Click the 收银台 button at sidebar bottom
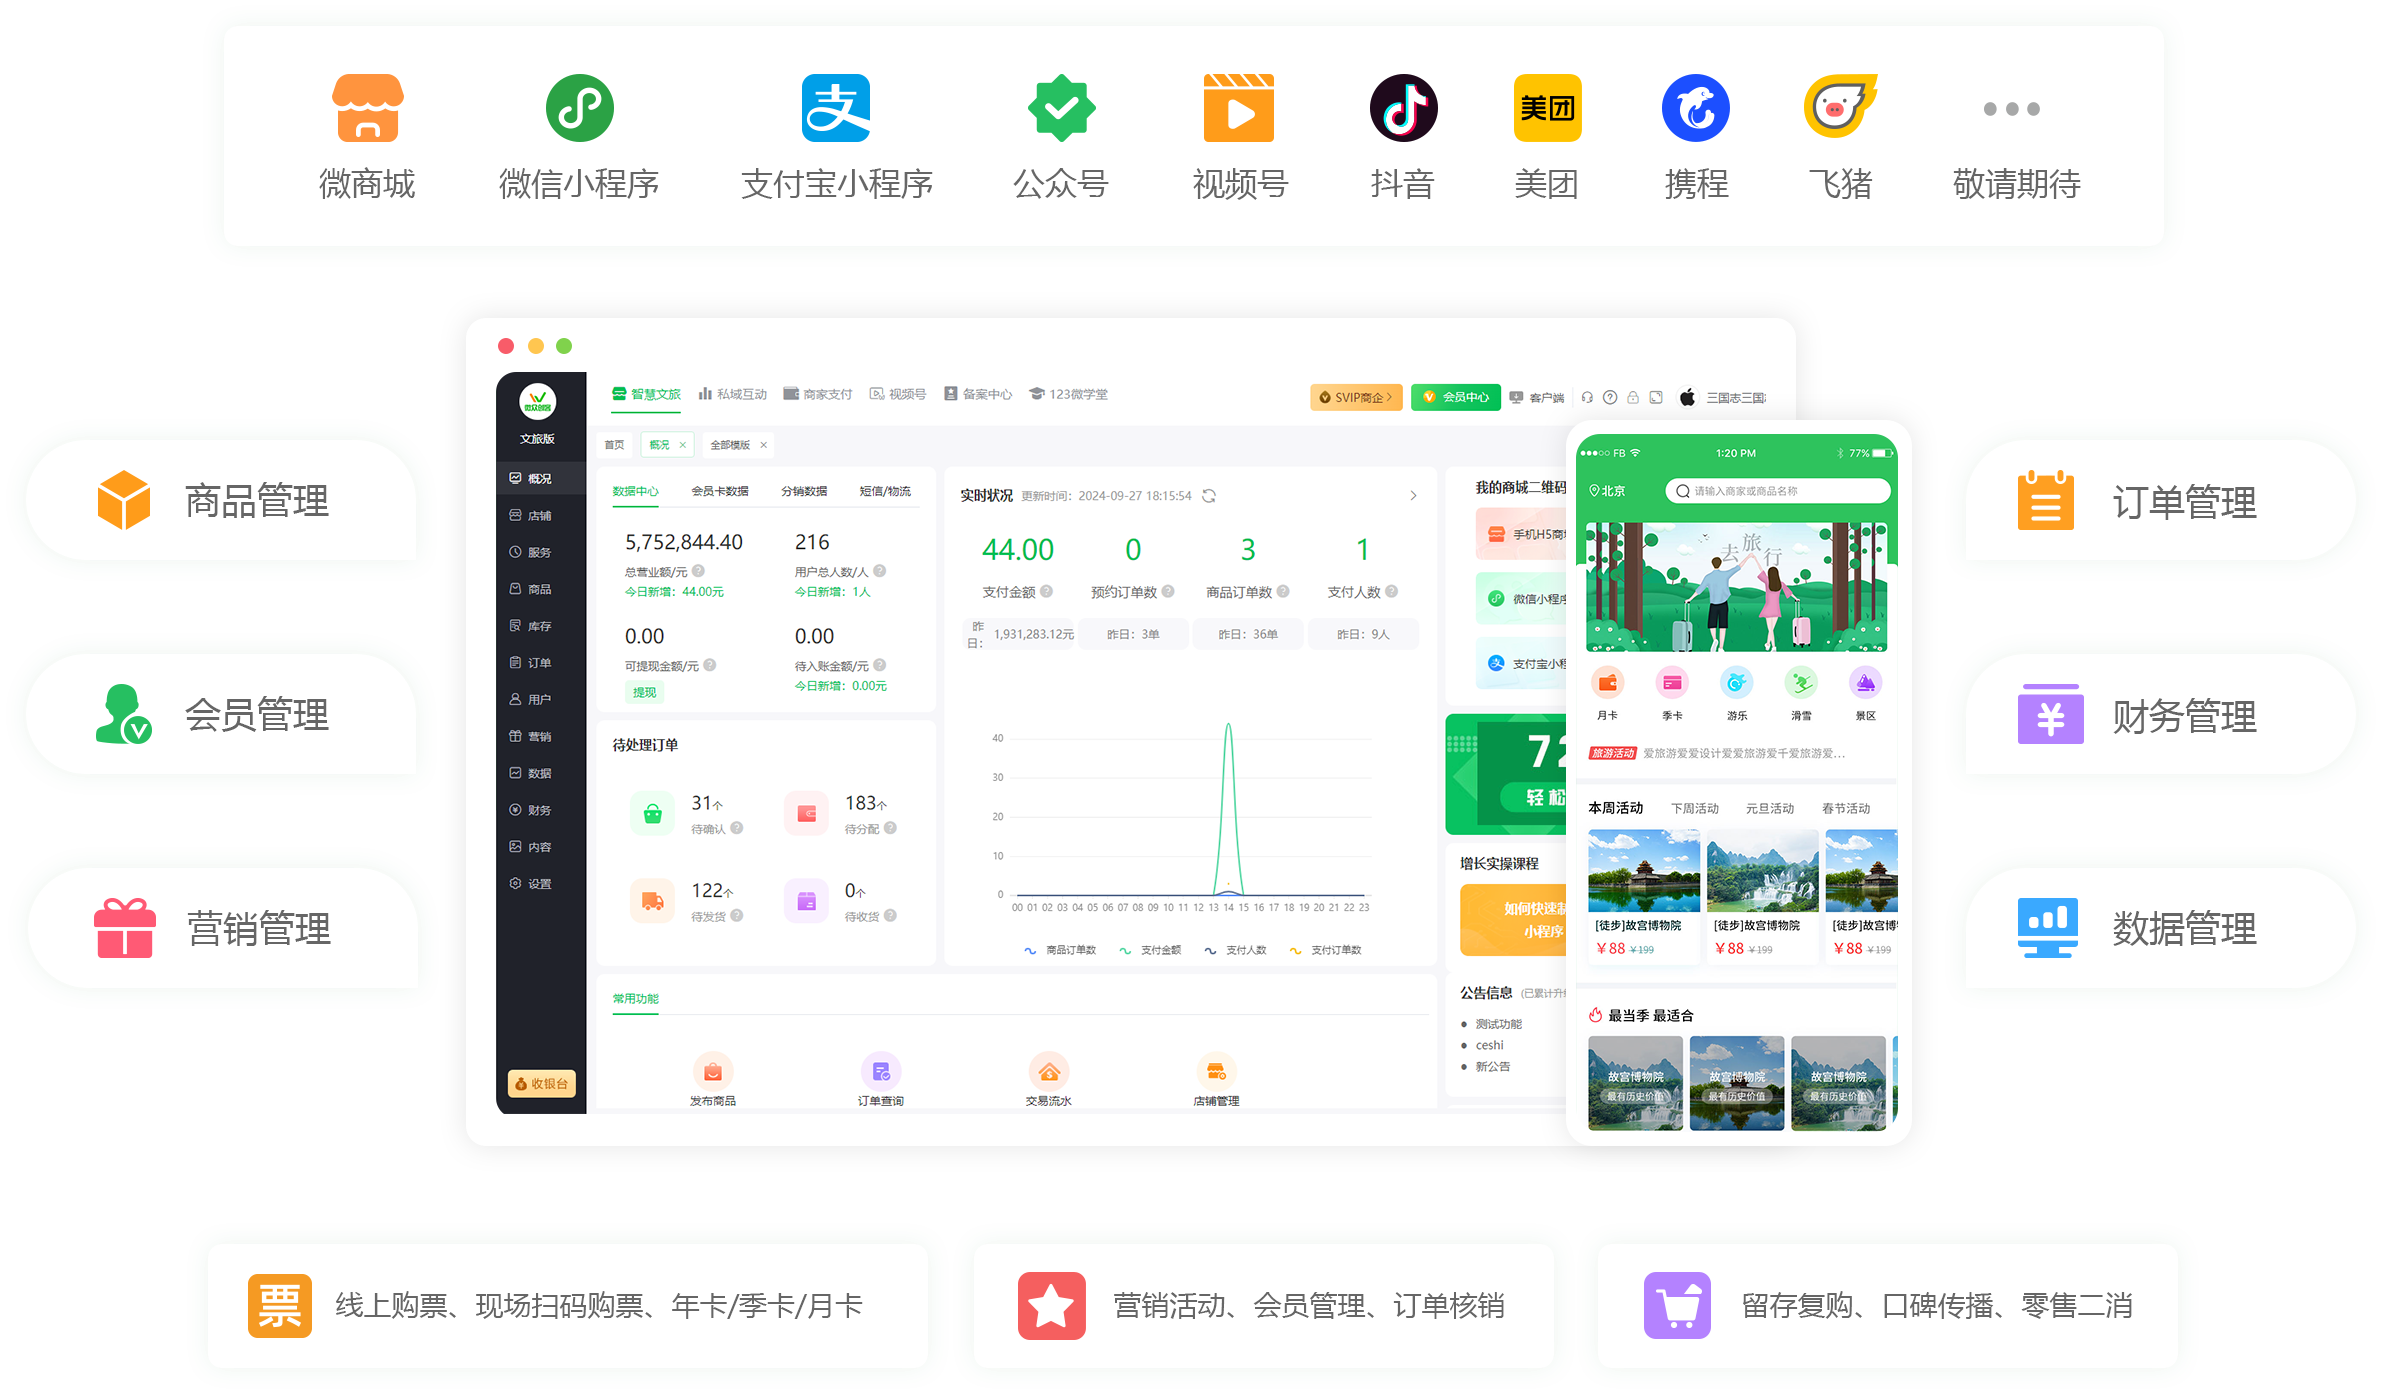The width and height of the screenshot is (2384, 1396). tap(541, 1084)
